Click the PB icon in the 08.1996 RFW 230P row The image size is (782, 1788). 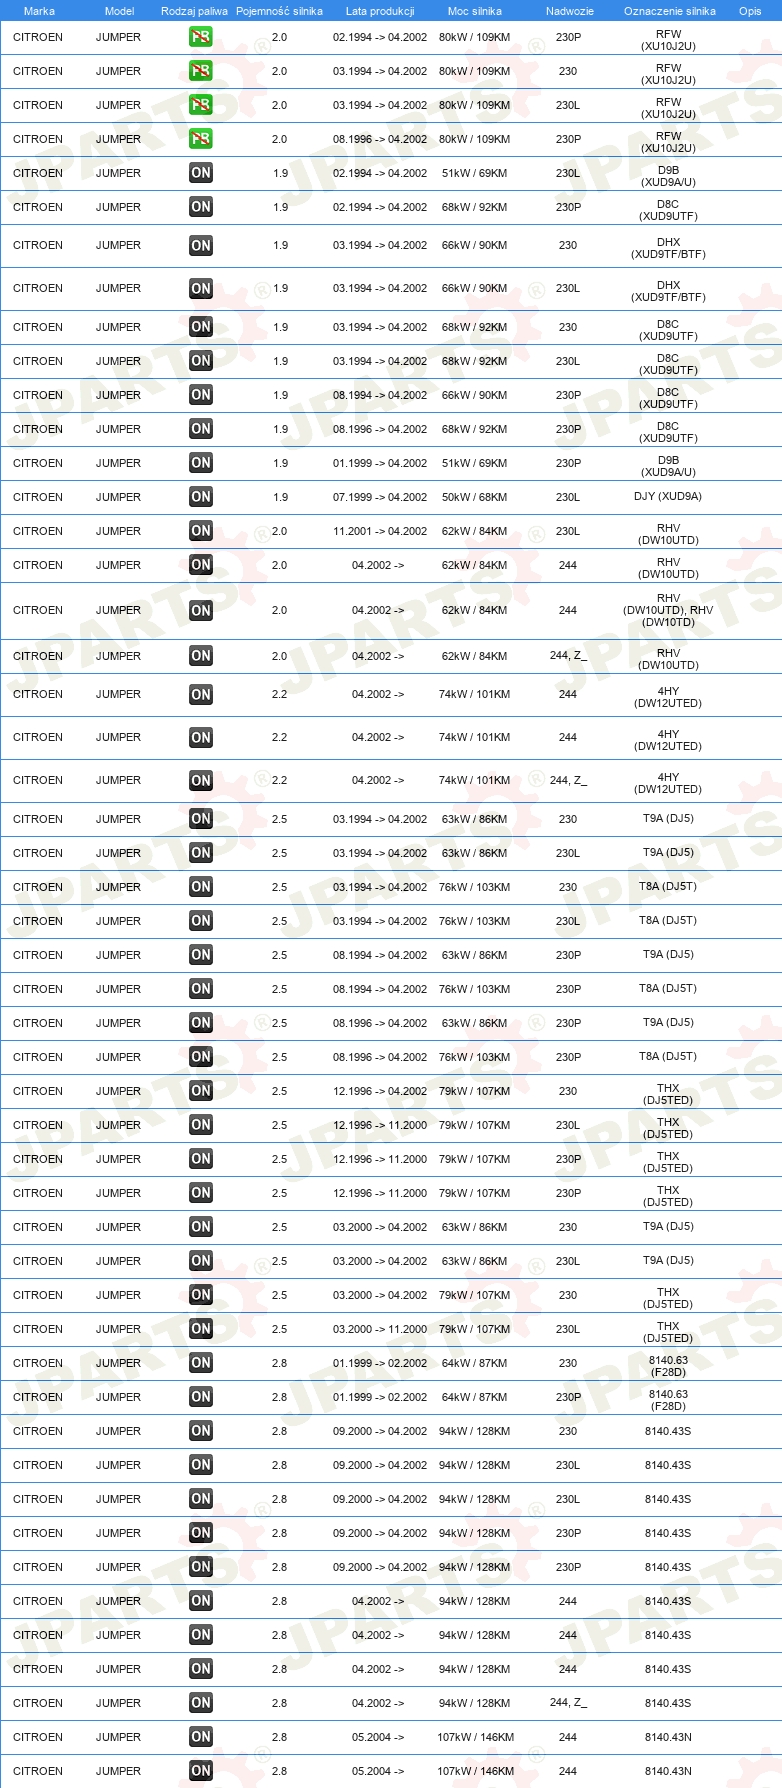pos(201,139)
